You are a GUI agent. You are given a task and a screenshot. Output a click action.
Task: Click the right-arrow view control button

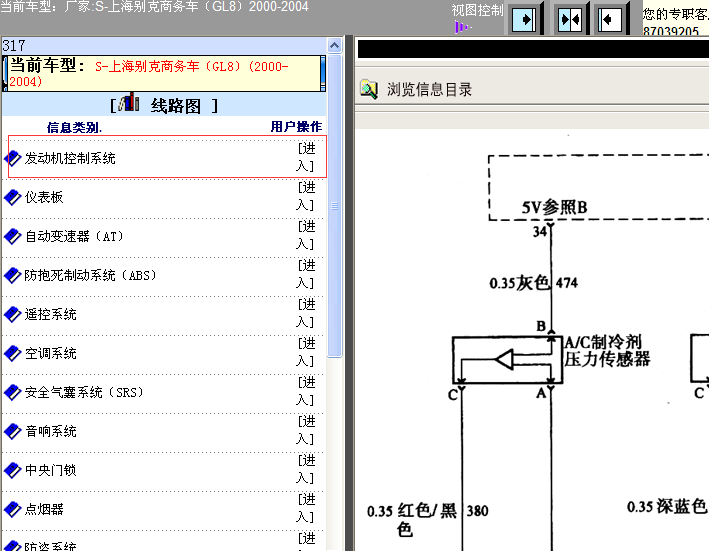[x=524, y=19]
